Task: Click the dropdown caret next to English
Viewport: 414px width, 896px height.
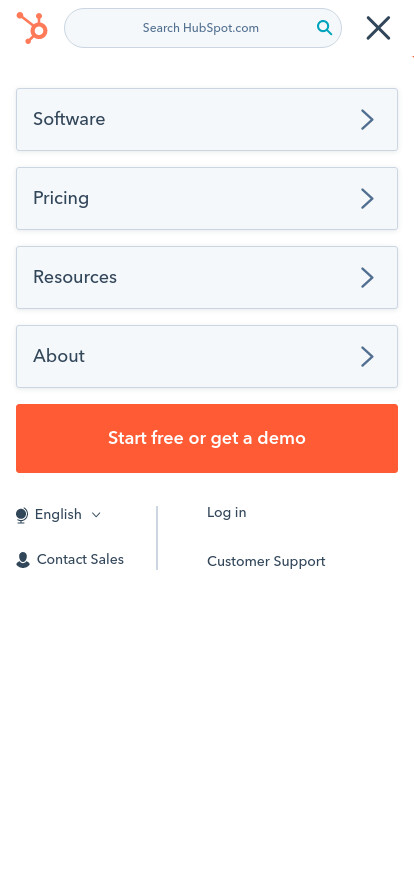Action: (96, 515)
